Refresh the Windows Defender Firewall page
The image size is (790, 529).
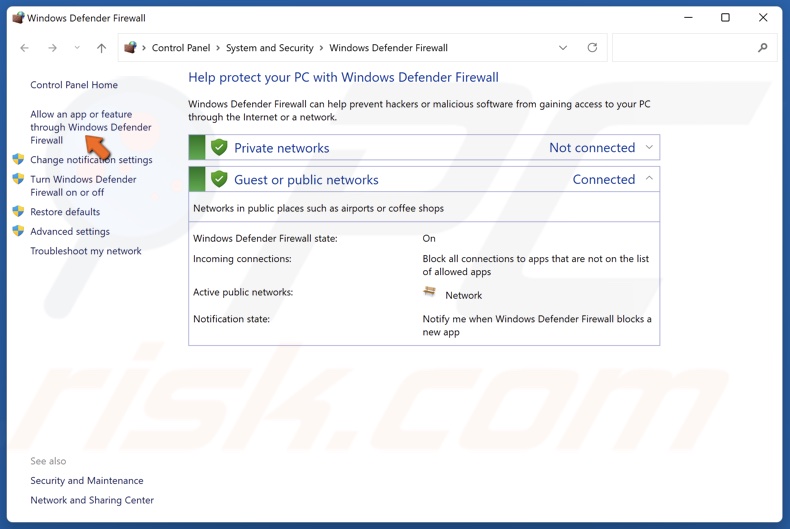pyautogui.click(x=592, y=47)
